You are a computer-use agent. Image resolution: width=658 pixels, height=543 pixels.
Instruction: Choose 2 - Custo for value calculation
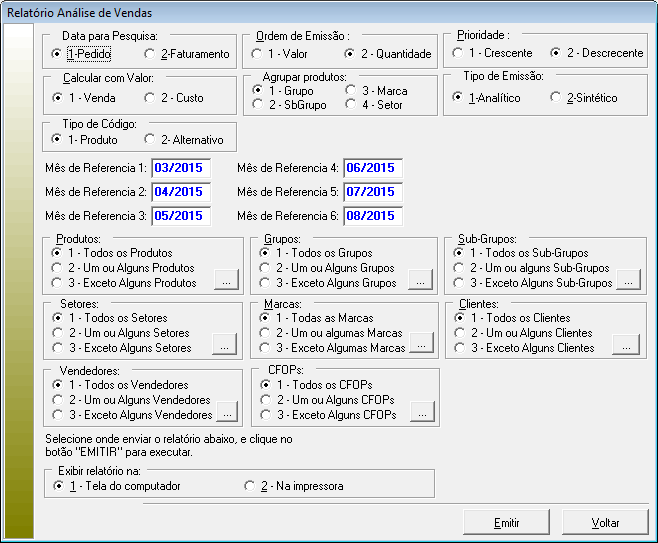click(x=151, y=98)
